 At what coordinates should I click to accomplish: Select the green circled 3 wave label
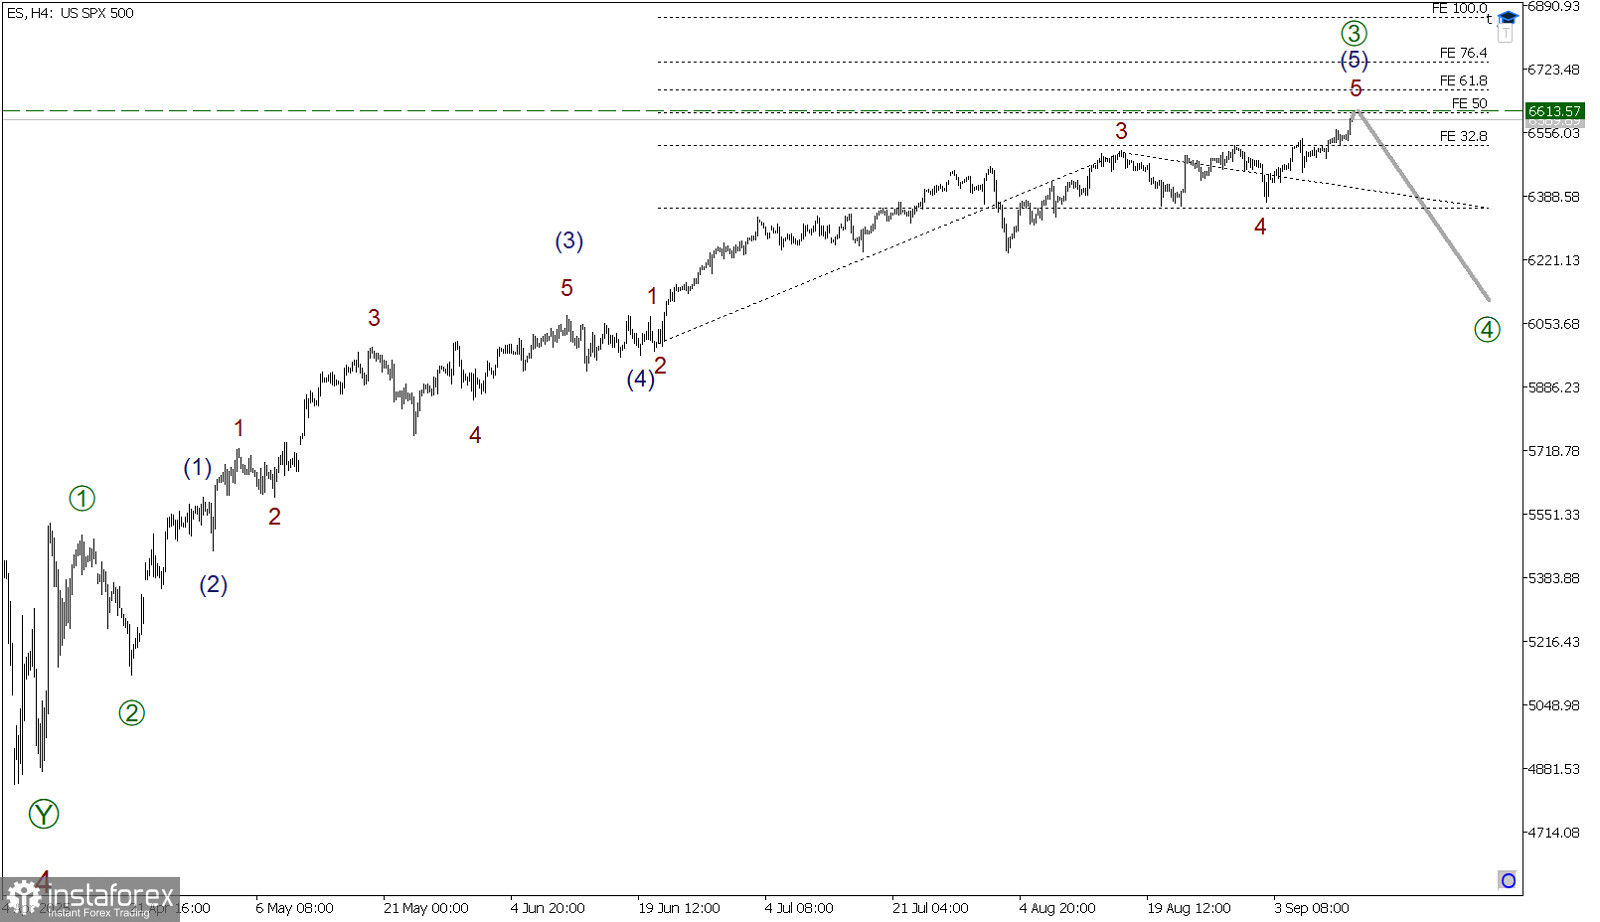click(1354, 33)
